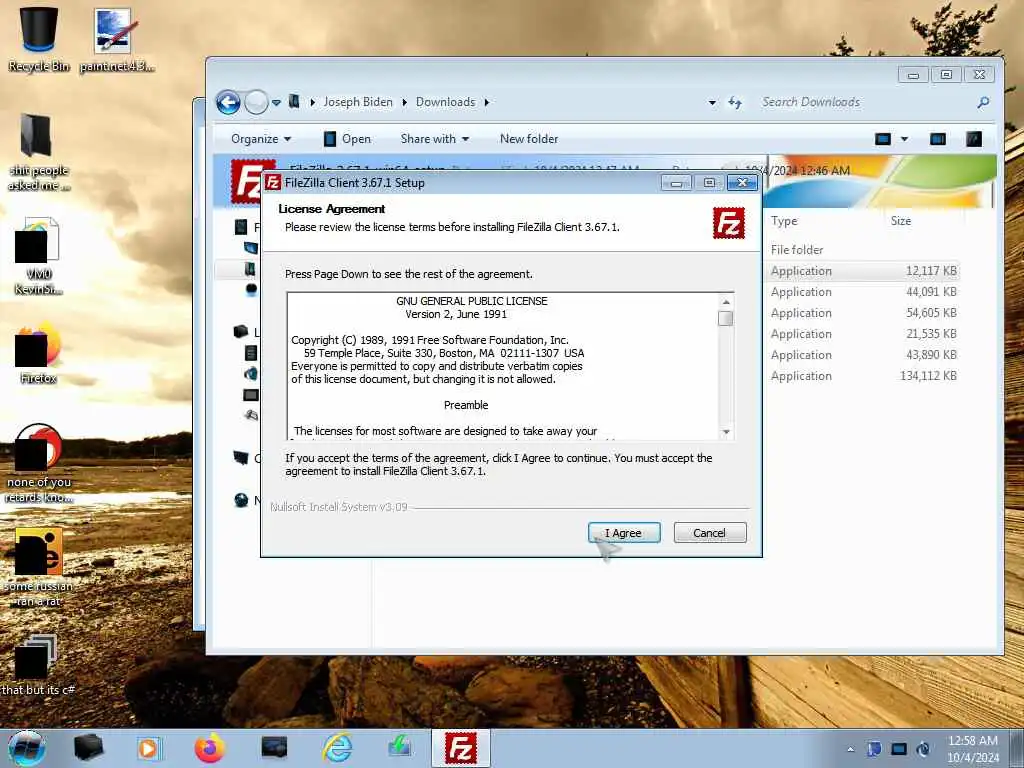Cancel the FileZilla setup dialog

click(709, 533)
